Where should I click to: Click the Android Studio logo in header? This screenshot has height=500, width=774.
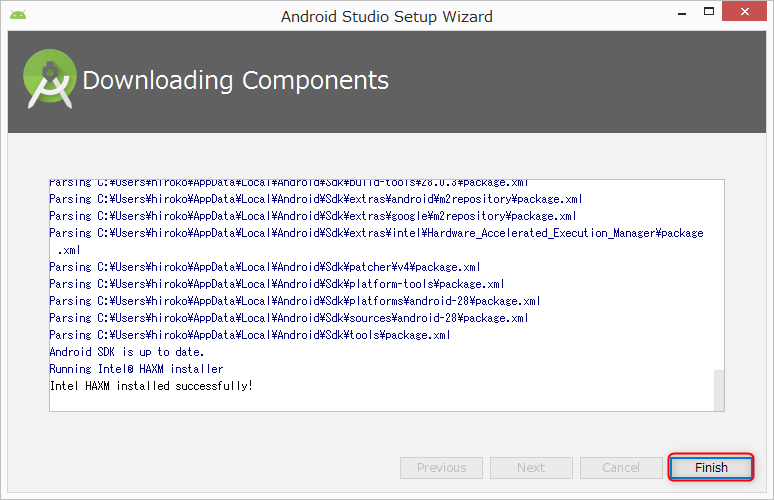[50, 78]
